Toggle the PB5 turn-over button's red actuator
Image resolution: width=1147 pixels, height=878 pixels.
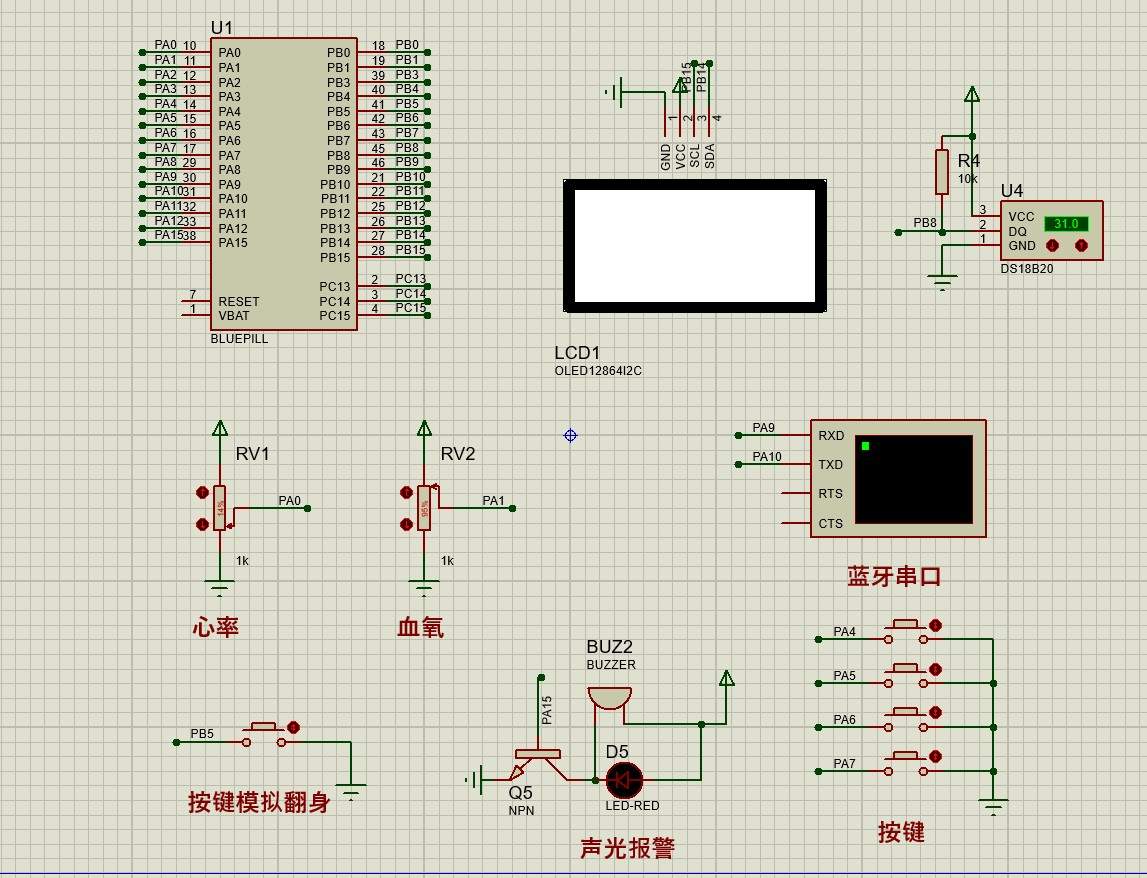293,728
